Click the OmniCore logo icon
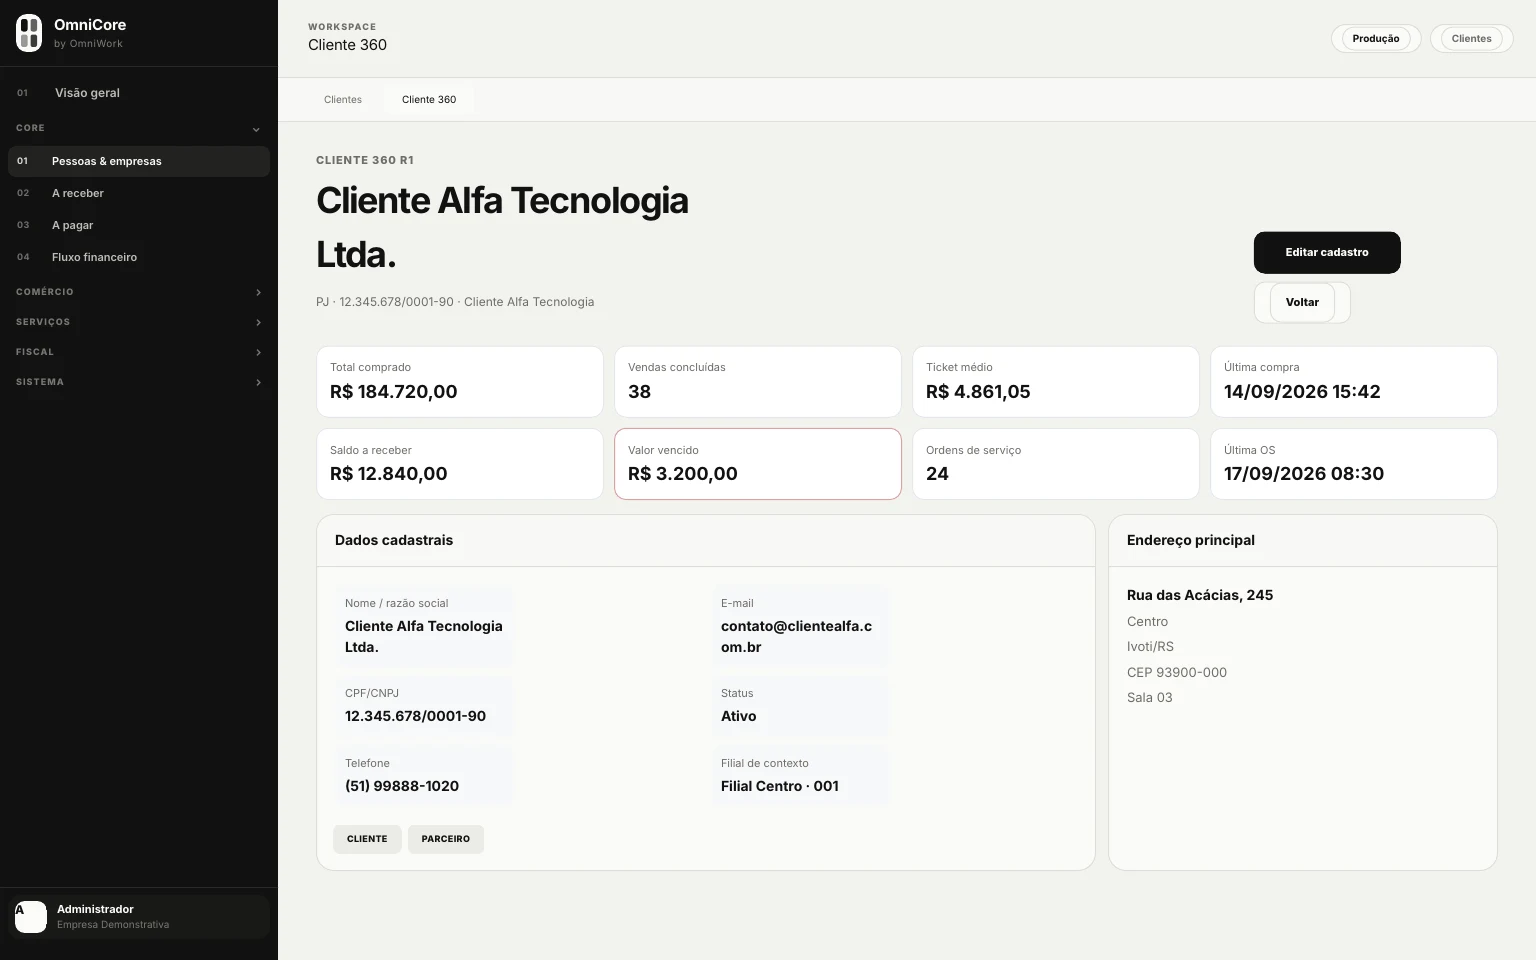This screenshot has width=1536, height=960. point(29,33)
